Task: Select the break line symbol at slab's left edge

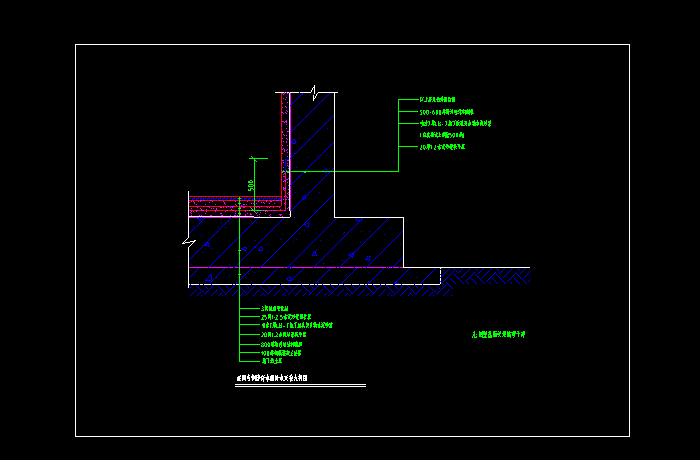Action: 189,241
